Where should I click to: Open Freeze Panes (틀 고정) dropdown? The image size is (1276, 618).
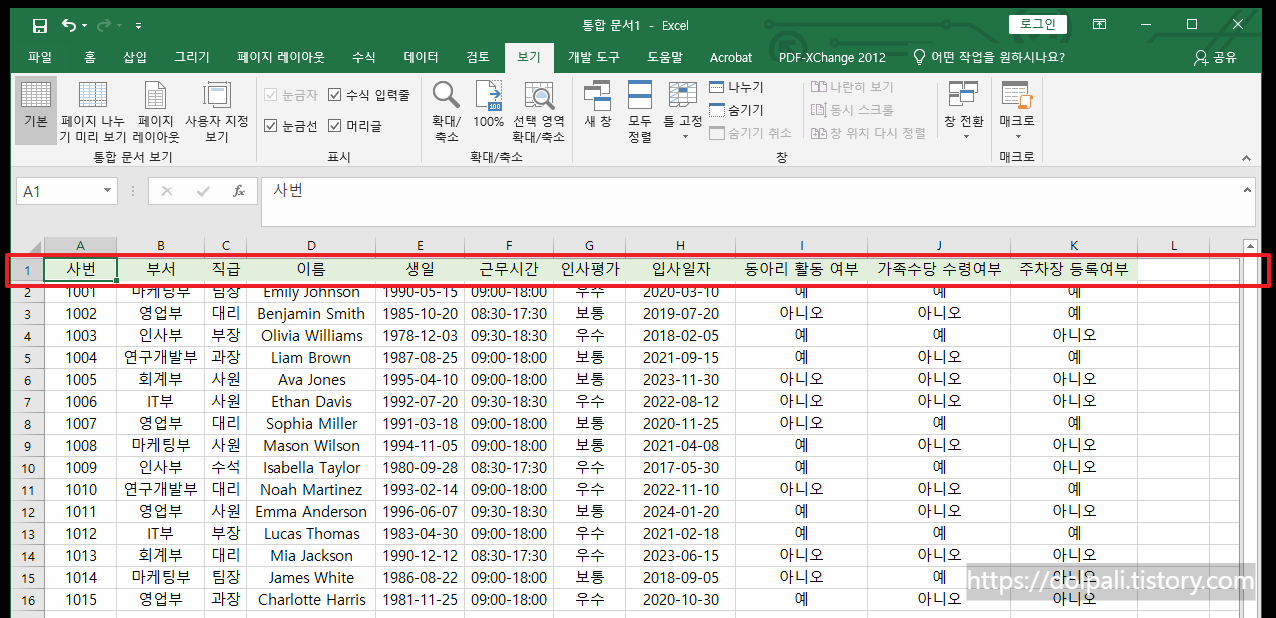[683, 110]
